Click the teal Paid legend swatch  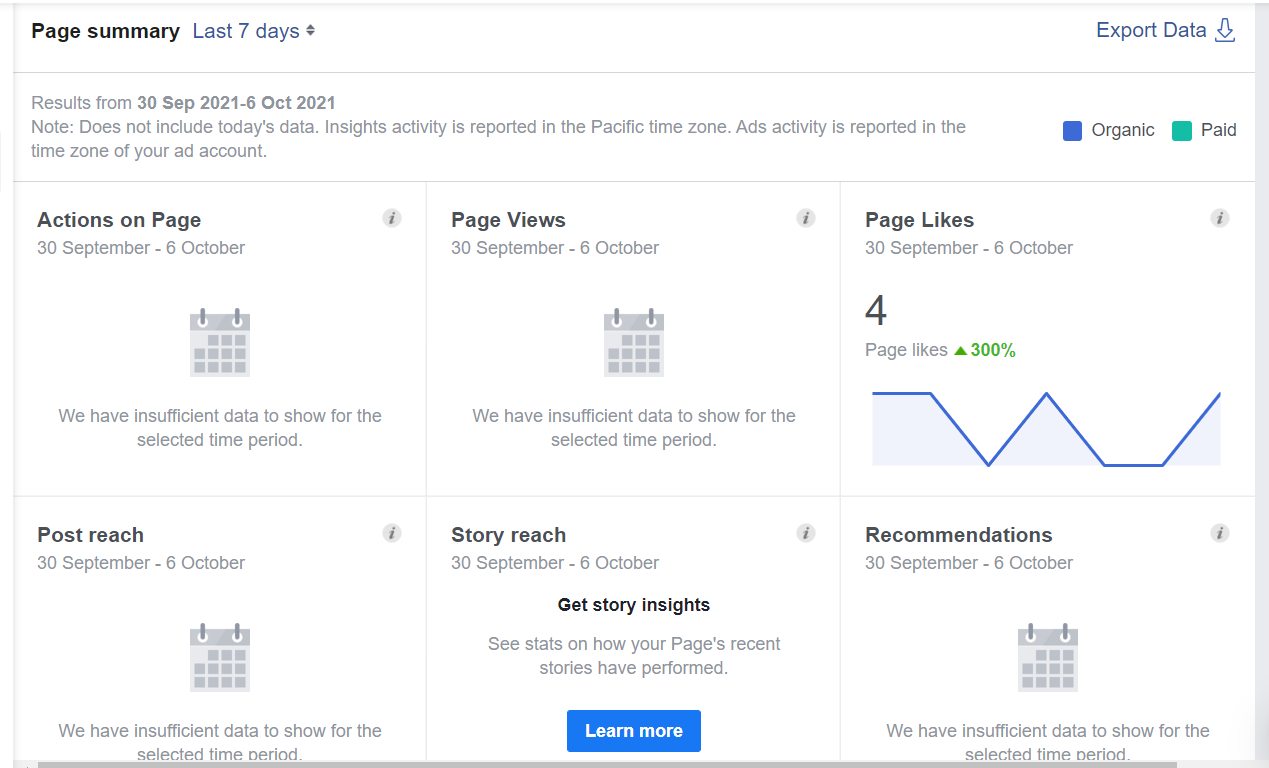pos(1182,130)
